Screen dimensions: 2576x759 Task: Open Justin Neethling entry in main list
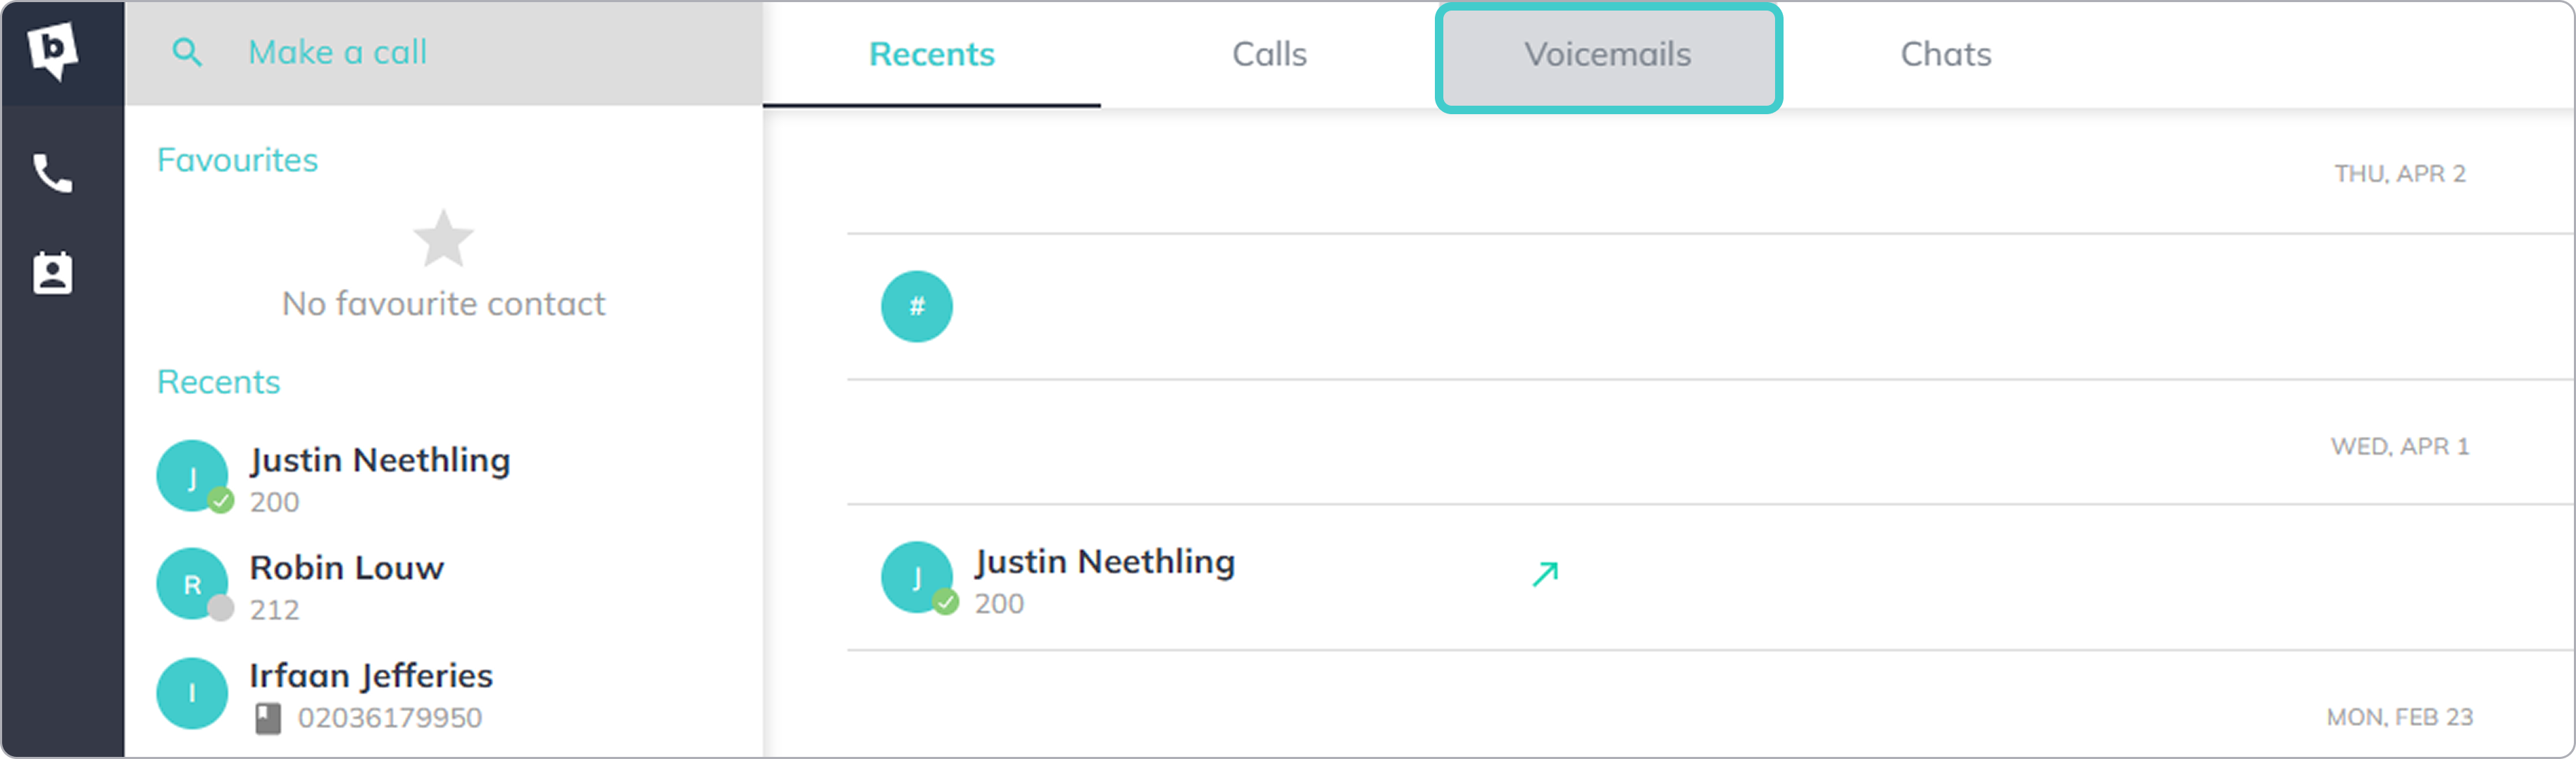pos(1104,562)
